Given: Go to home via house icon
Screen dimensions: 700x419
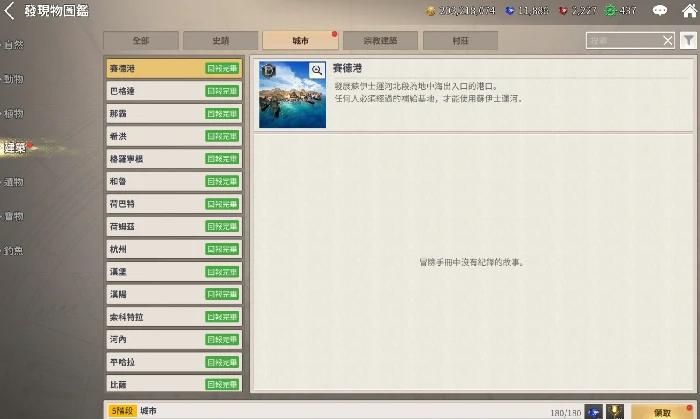Looking at the screenshot, I should [x=686, y=11].
